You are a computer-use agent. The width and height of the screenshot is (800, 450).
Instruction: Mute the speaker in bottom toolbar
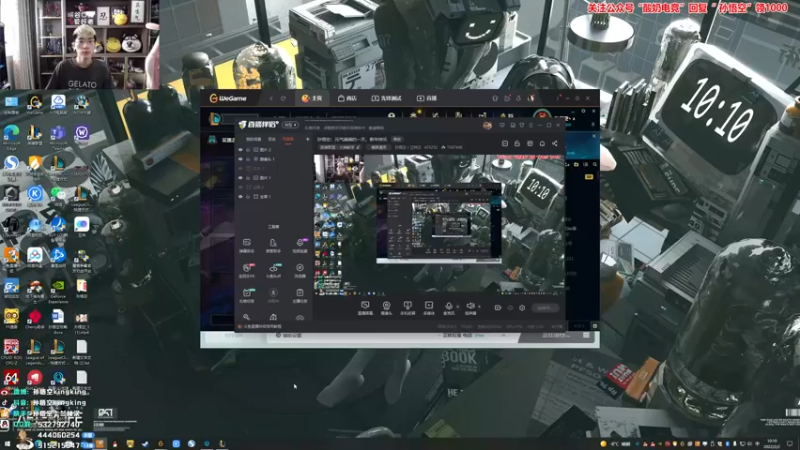point(470,308)
